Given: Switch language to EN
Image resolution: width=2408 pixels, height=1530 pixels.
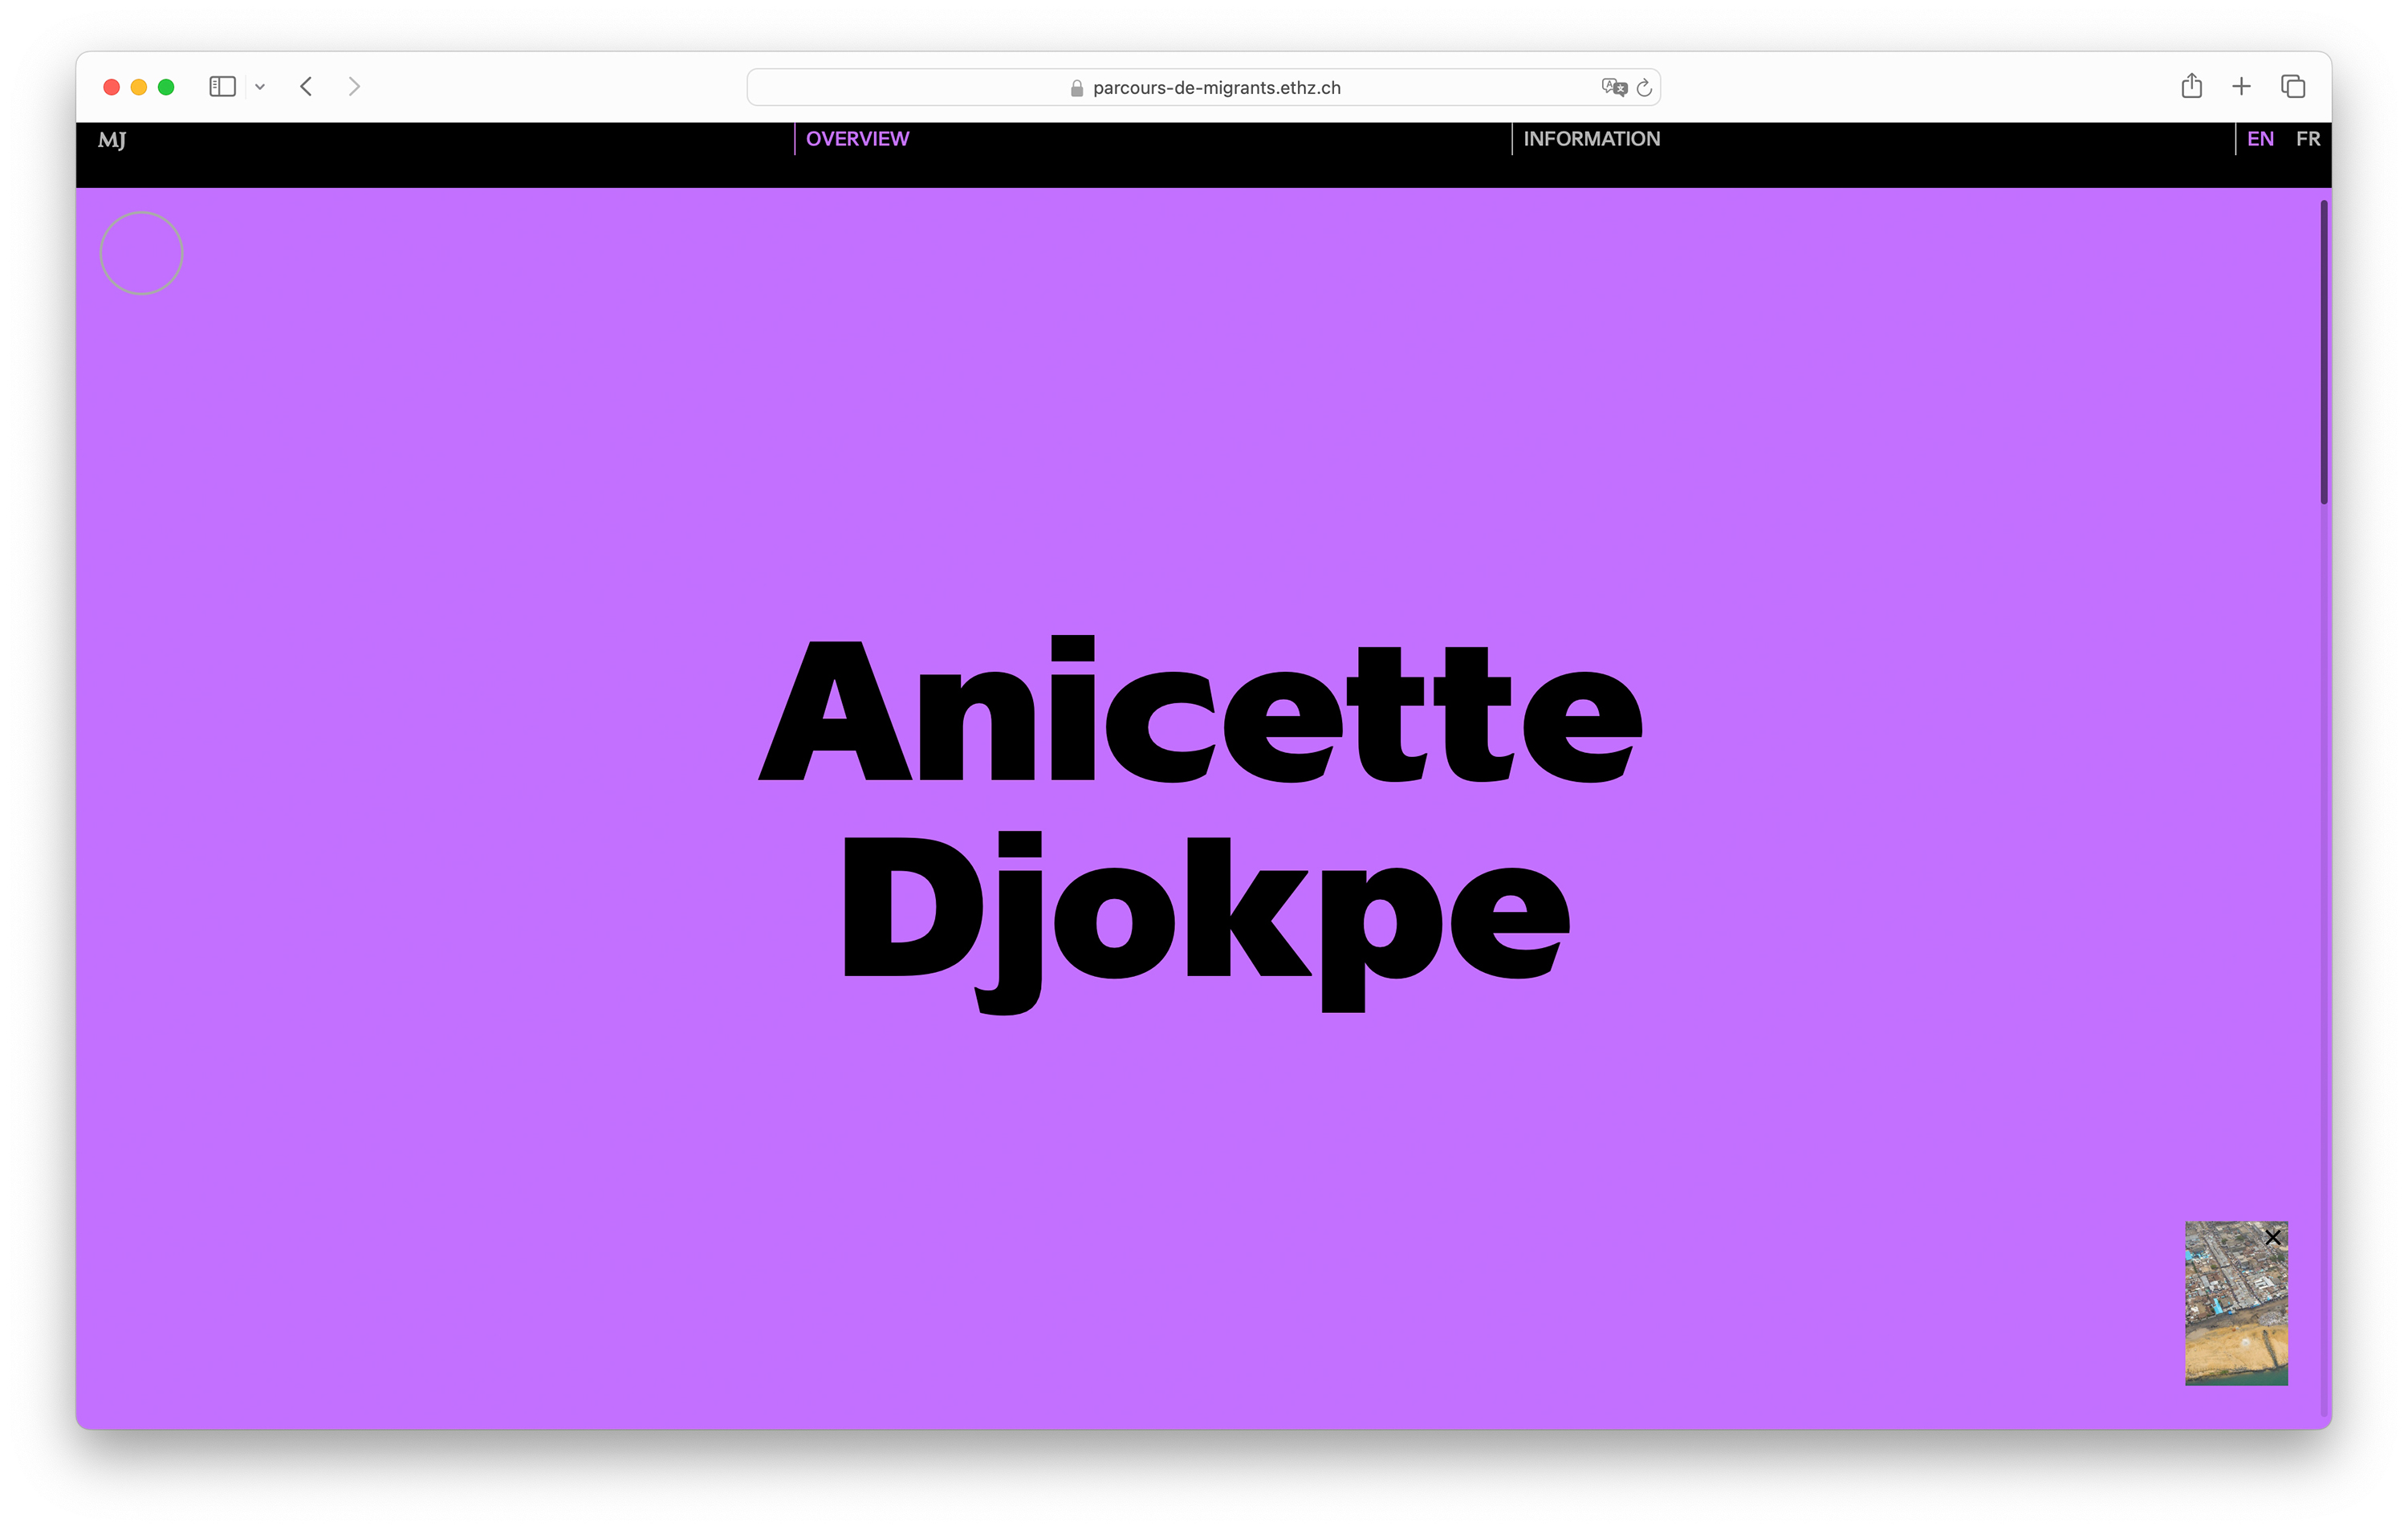Looking at the screenshot, I should pos(2260,139).
